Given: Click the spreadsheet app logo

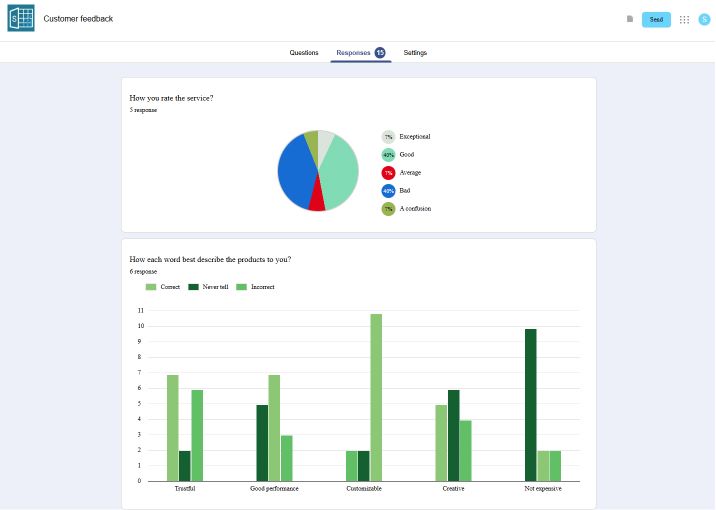Looking at the screenshot, I should [21, 18].
